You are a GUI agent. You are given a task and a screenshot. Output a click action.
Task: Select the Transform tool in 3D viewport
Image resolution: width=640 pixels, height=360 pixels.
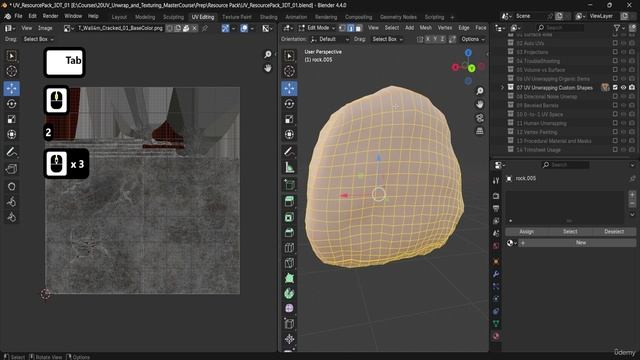pos(289,134)
